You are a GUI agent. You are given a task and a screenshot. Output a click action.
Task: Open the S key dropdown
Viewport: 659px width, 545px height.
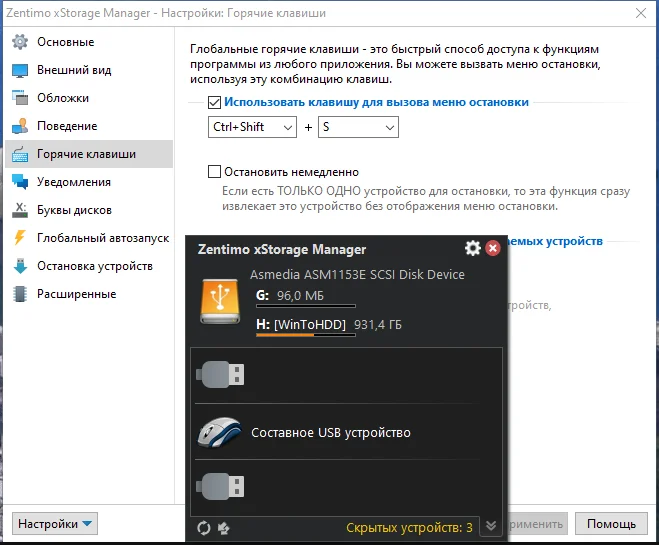(358, 127)
